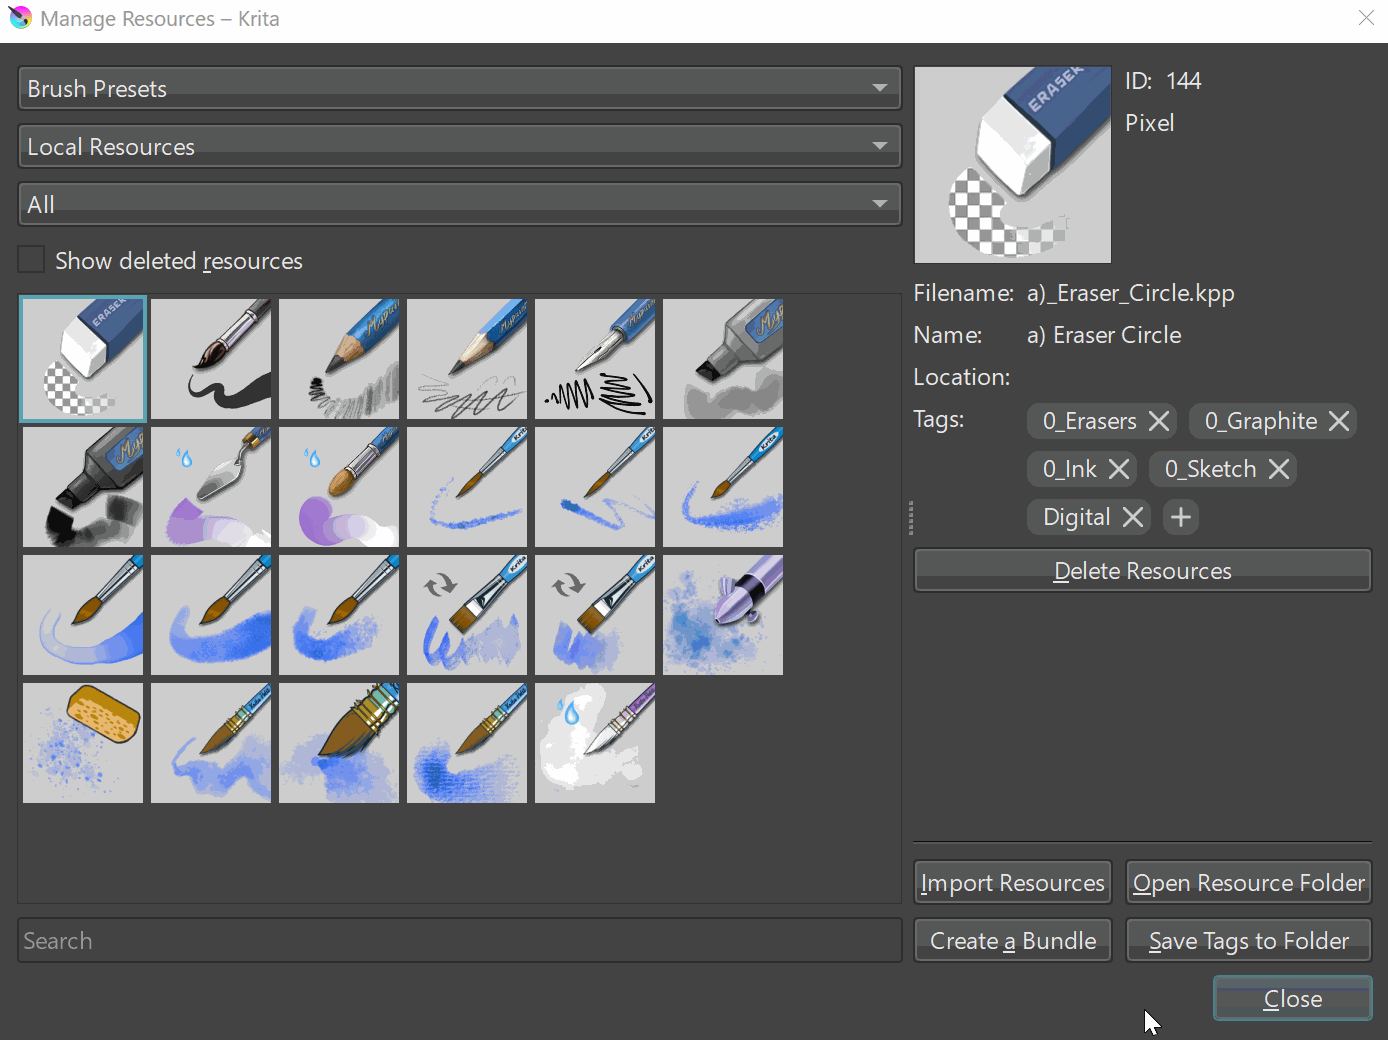Remove the 0_Erasers tag
1388x1040 pixels.
coord(1159,421)
